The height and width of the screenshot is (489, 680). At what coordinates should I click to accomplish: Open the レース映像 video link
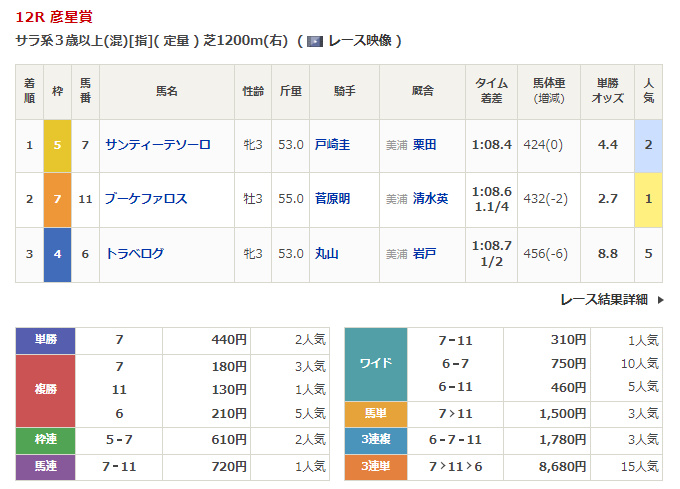359,41
